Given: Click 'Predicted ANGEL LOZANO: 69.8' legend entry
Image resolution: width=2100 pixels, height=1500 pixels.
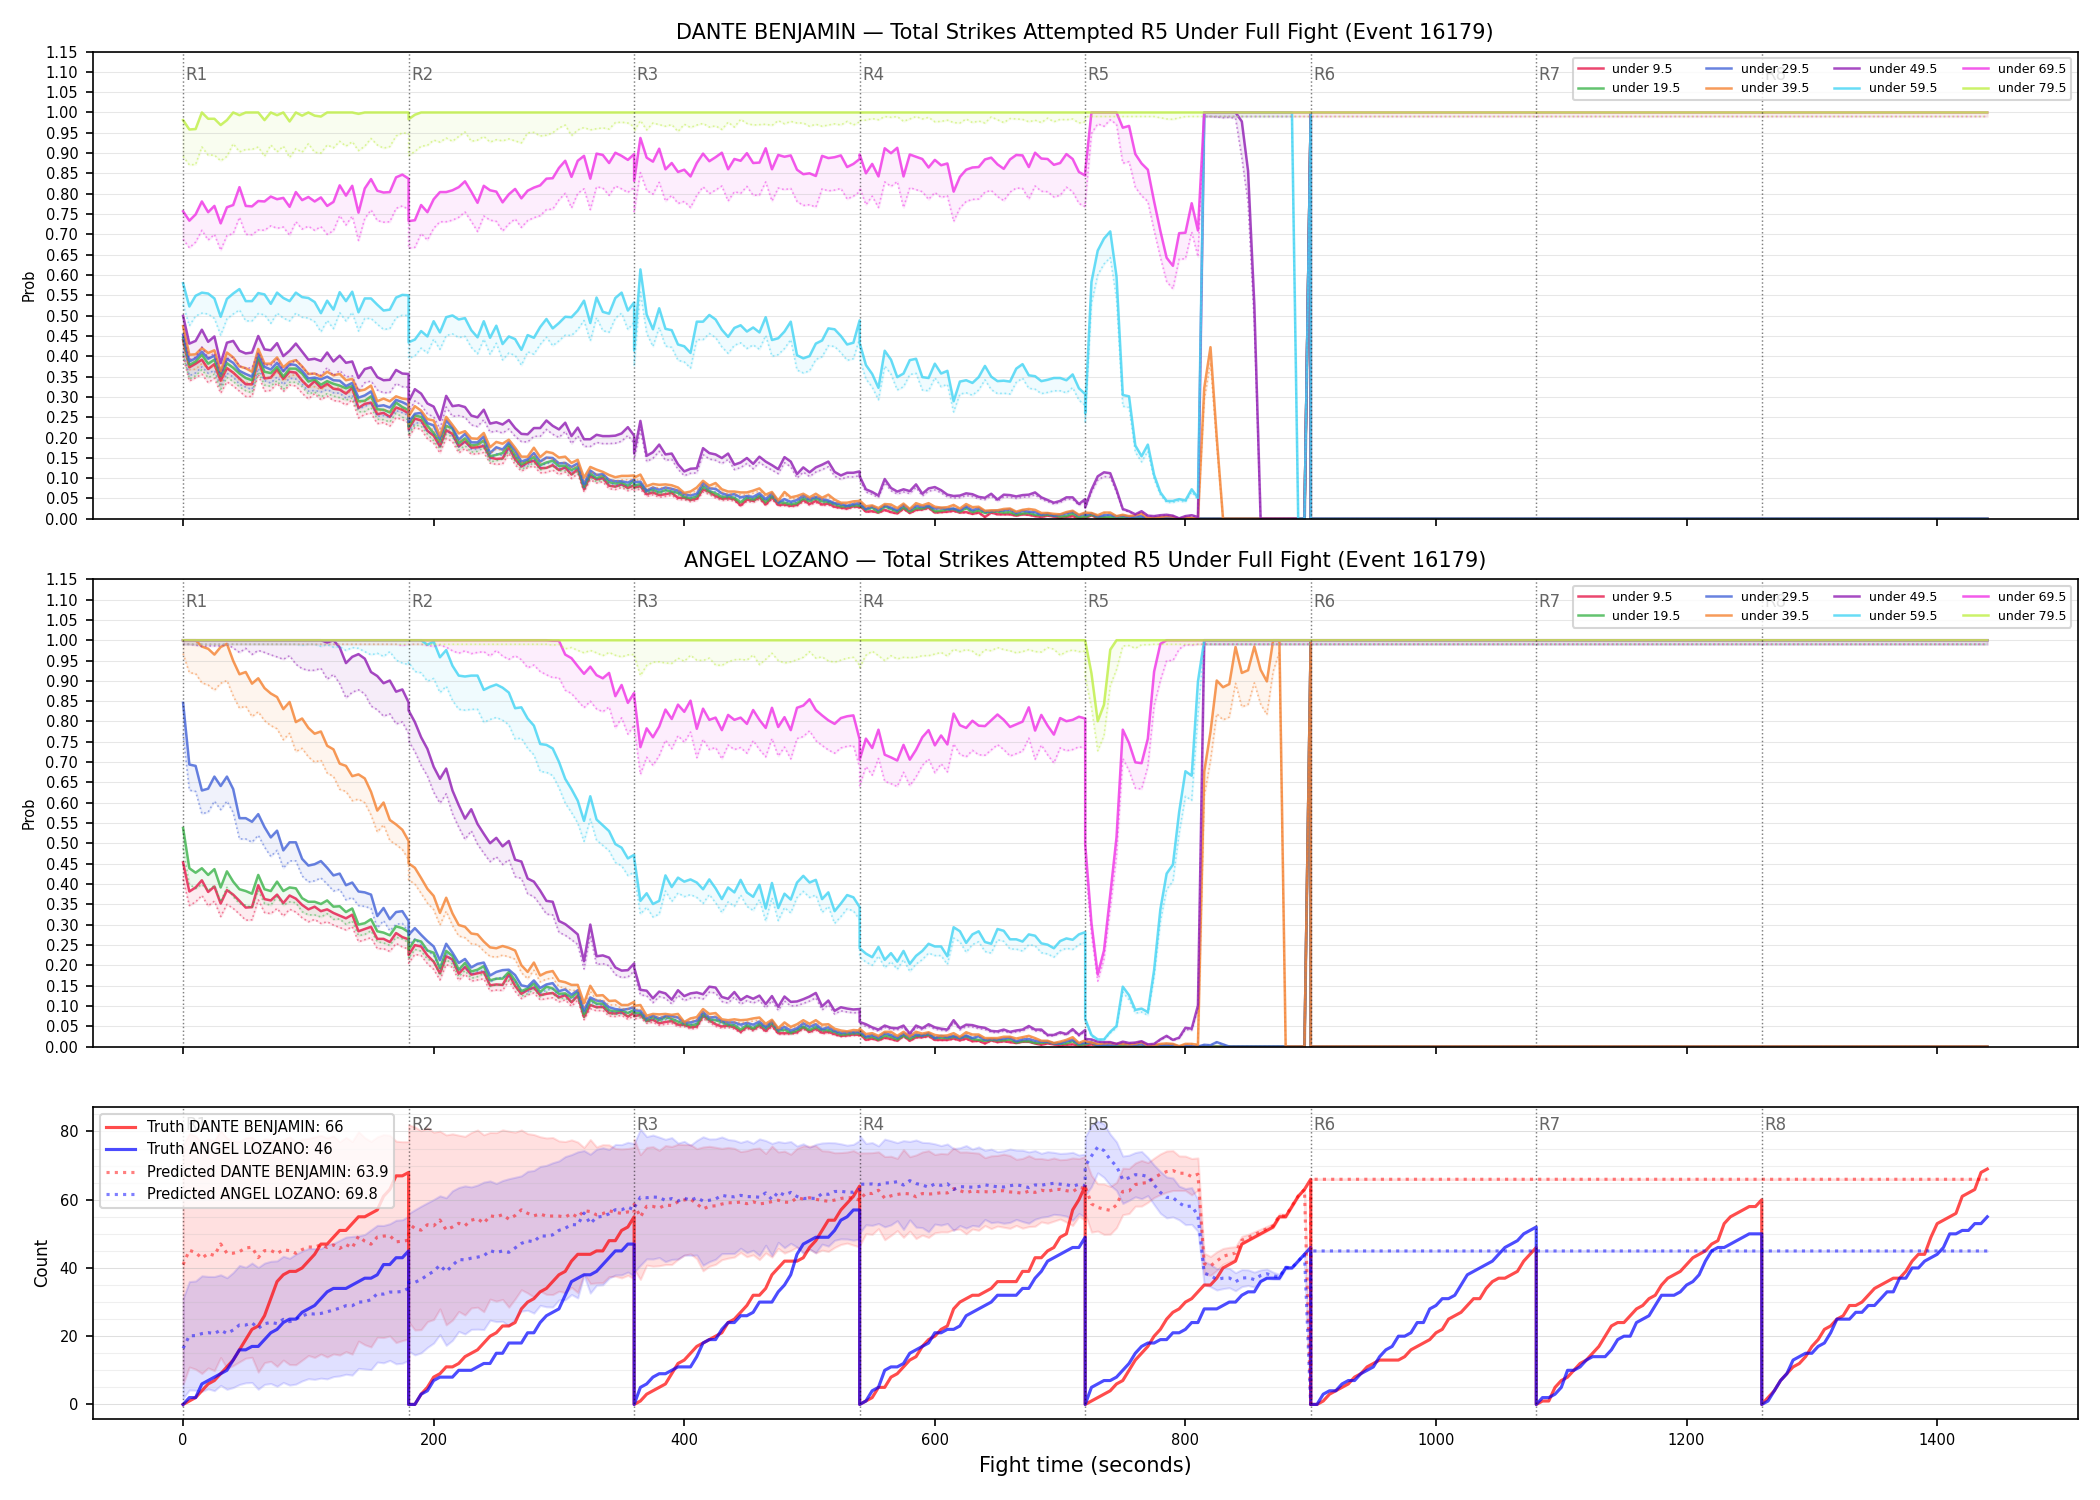Looking at the screenshot, I should tap(241, 1194).
